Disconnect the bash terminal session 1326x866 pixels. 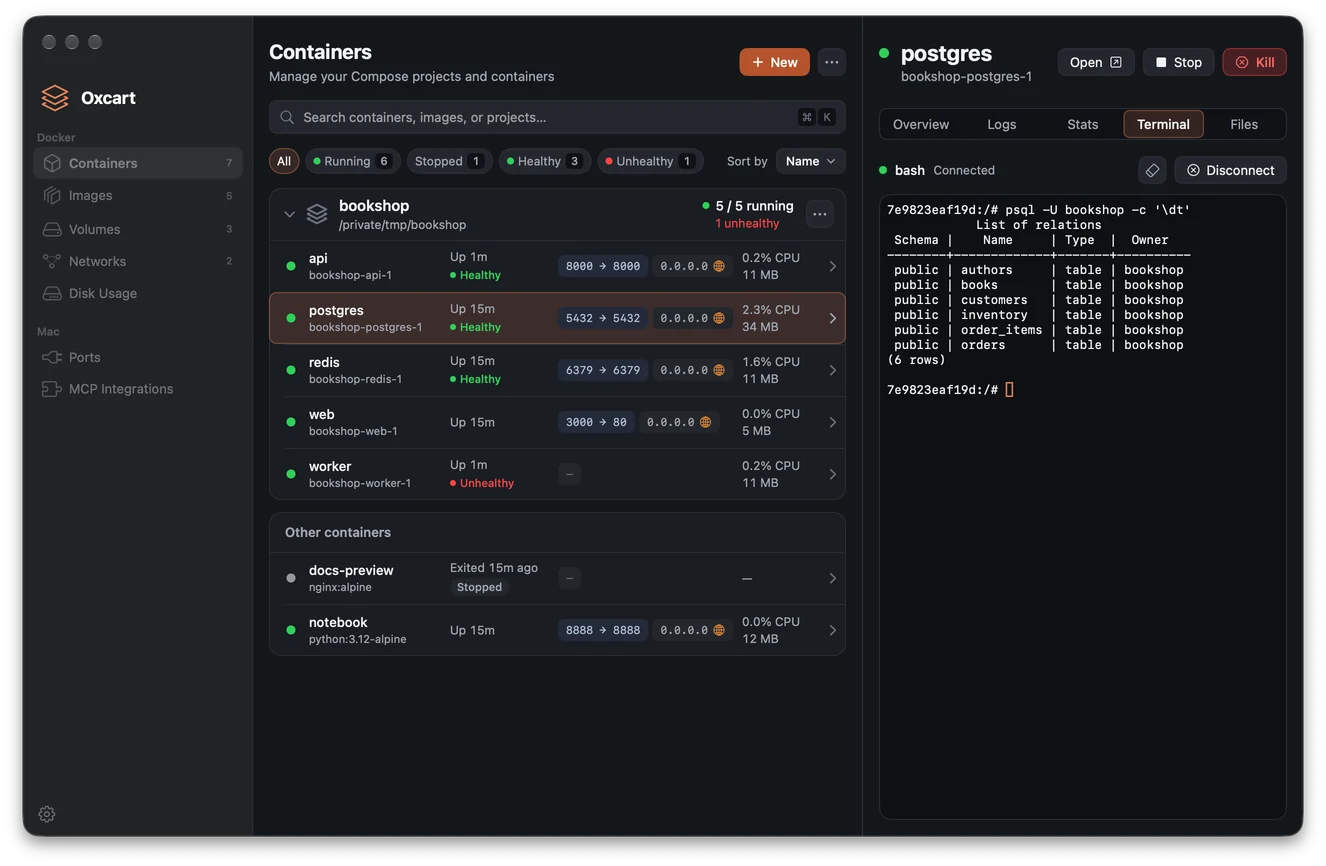tap(1230, 170)
